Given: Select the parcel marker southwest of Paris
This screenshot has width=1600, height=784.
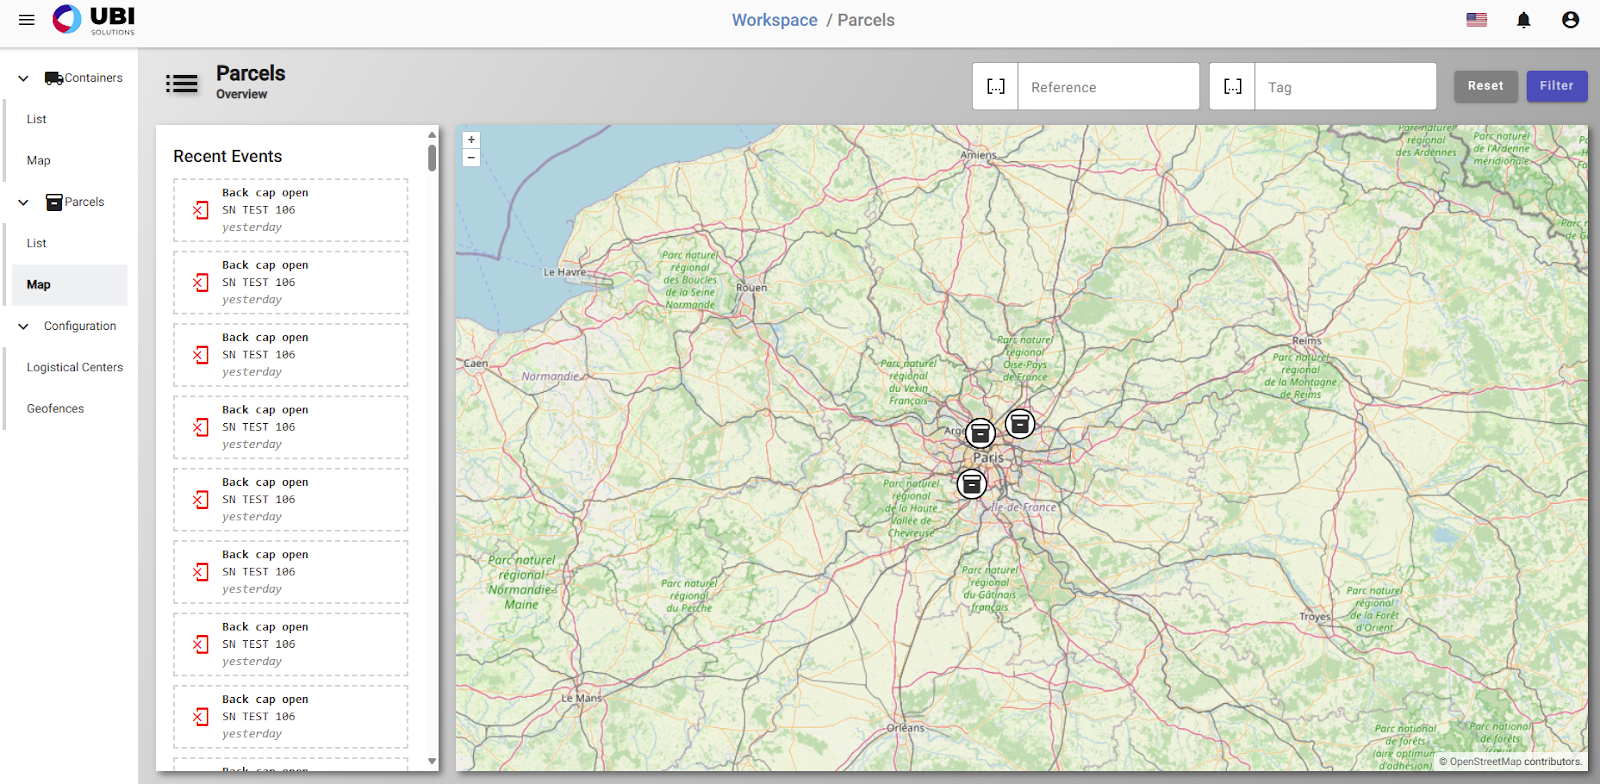Looking at the screenshot, I should pos(972,484).
